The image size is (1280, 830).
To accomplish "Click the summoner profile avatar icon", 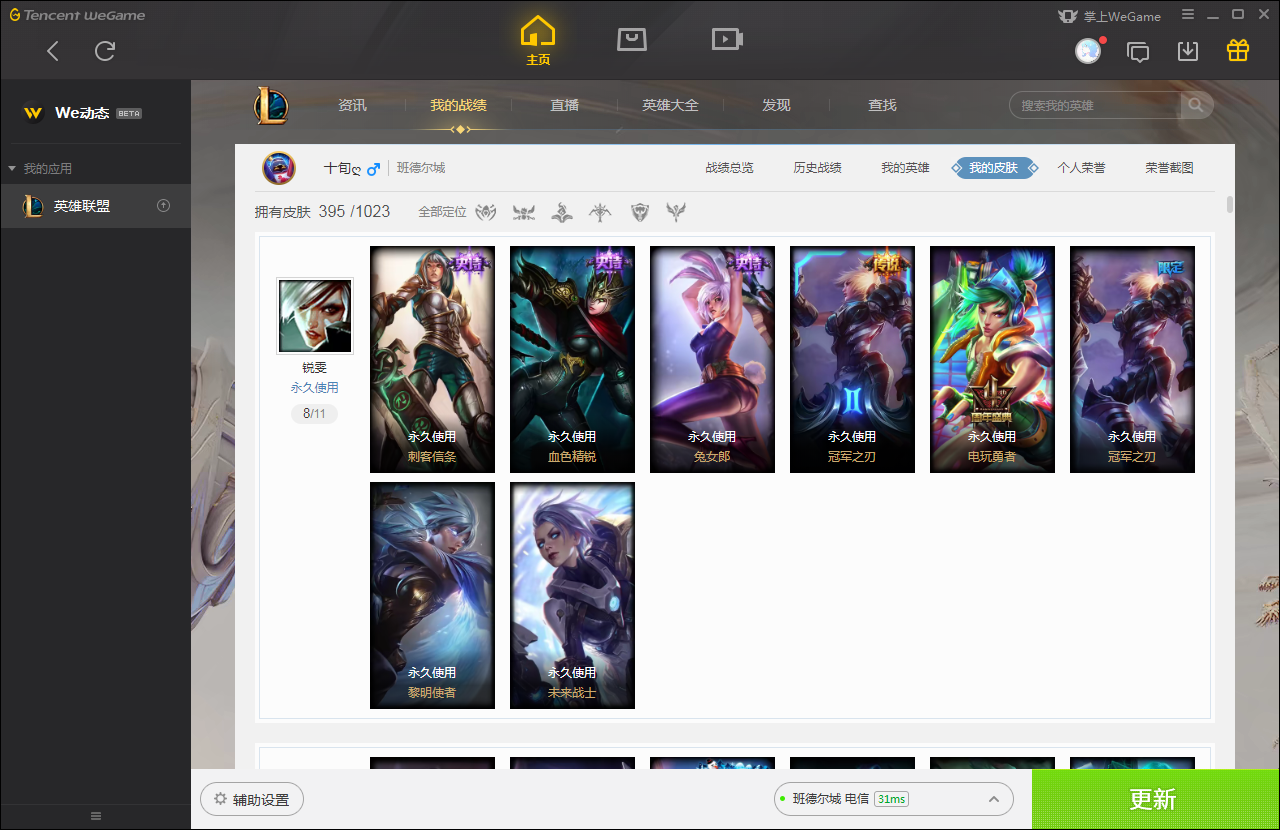I will click(279, 168).
